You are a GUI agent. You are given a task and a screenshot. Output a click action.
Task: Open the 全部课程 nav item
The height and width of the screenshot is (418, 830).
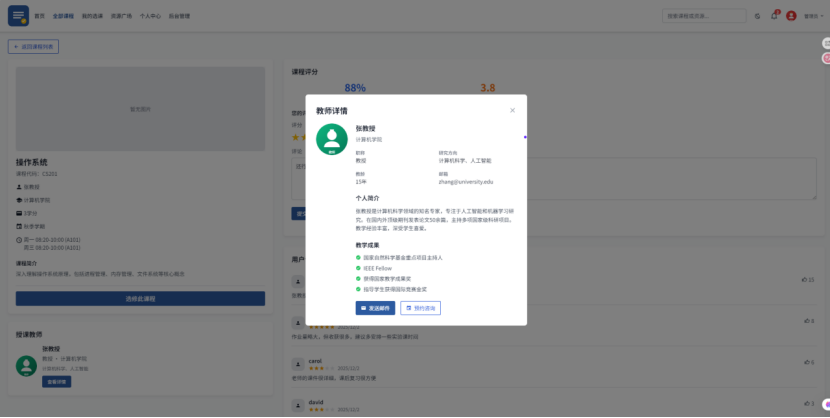click(64, 16)
